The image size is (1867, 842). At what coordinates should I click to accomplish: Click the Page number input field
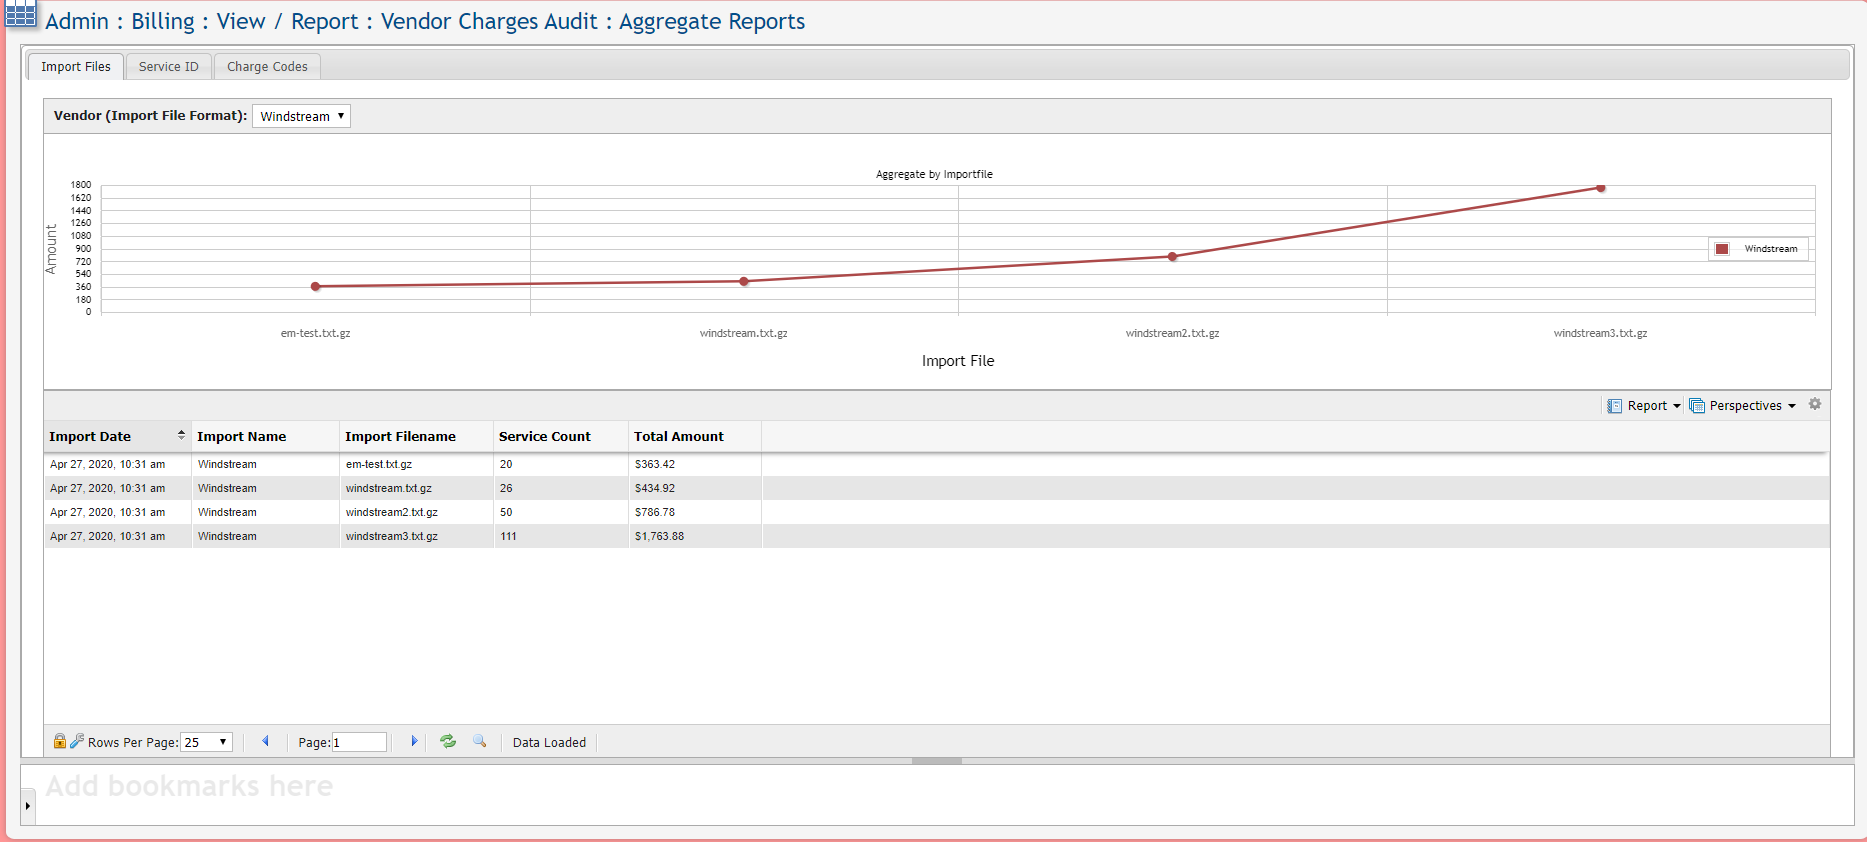point(359,742)
